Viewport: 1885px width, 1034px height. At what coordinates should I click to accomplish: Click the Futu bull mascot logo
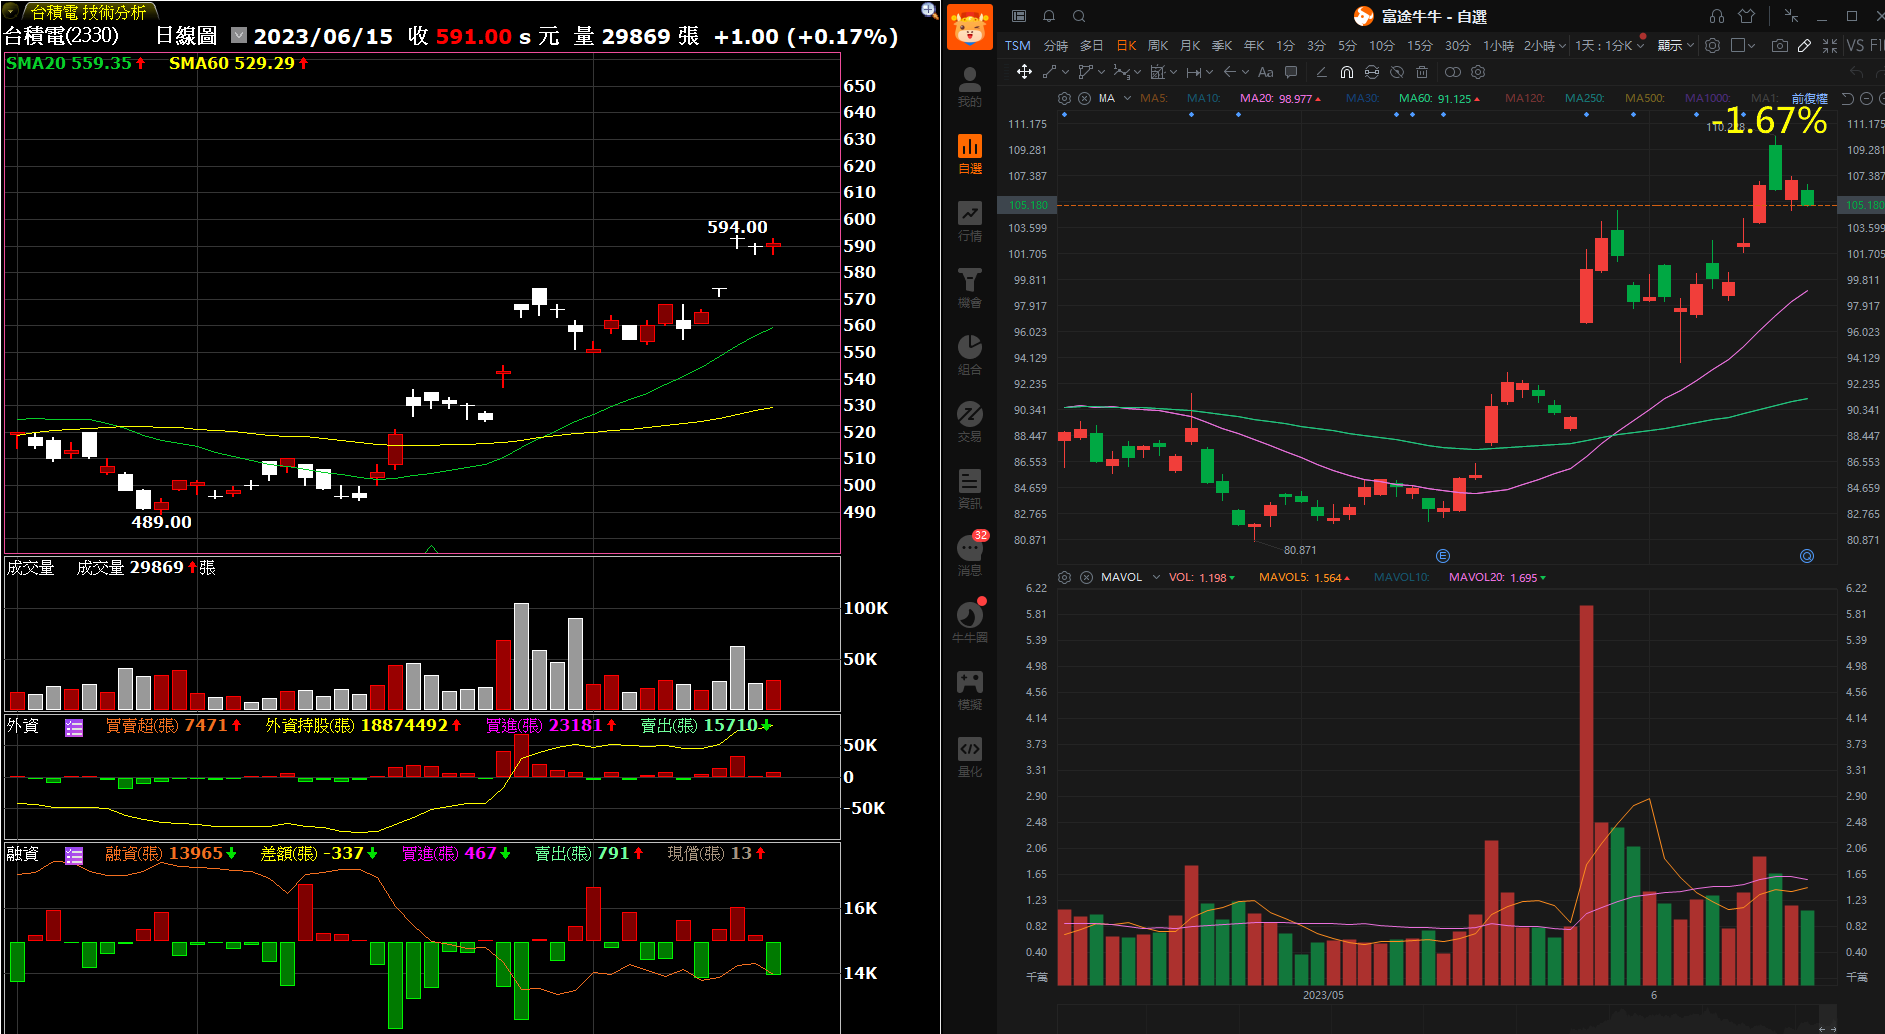click(969, 27)
